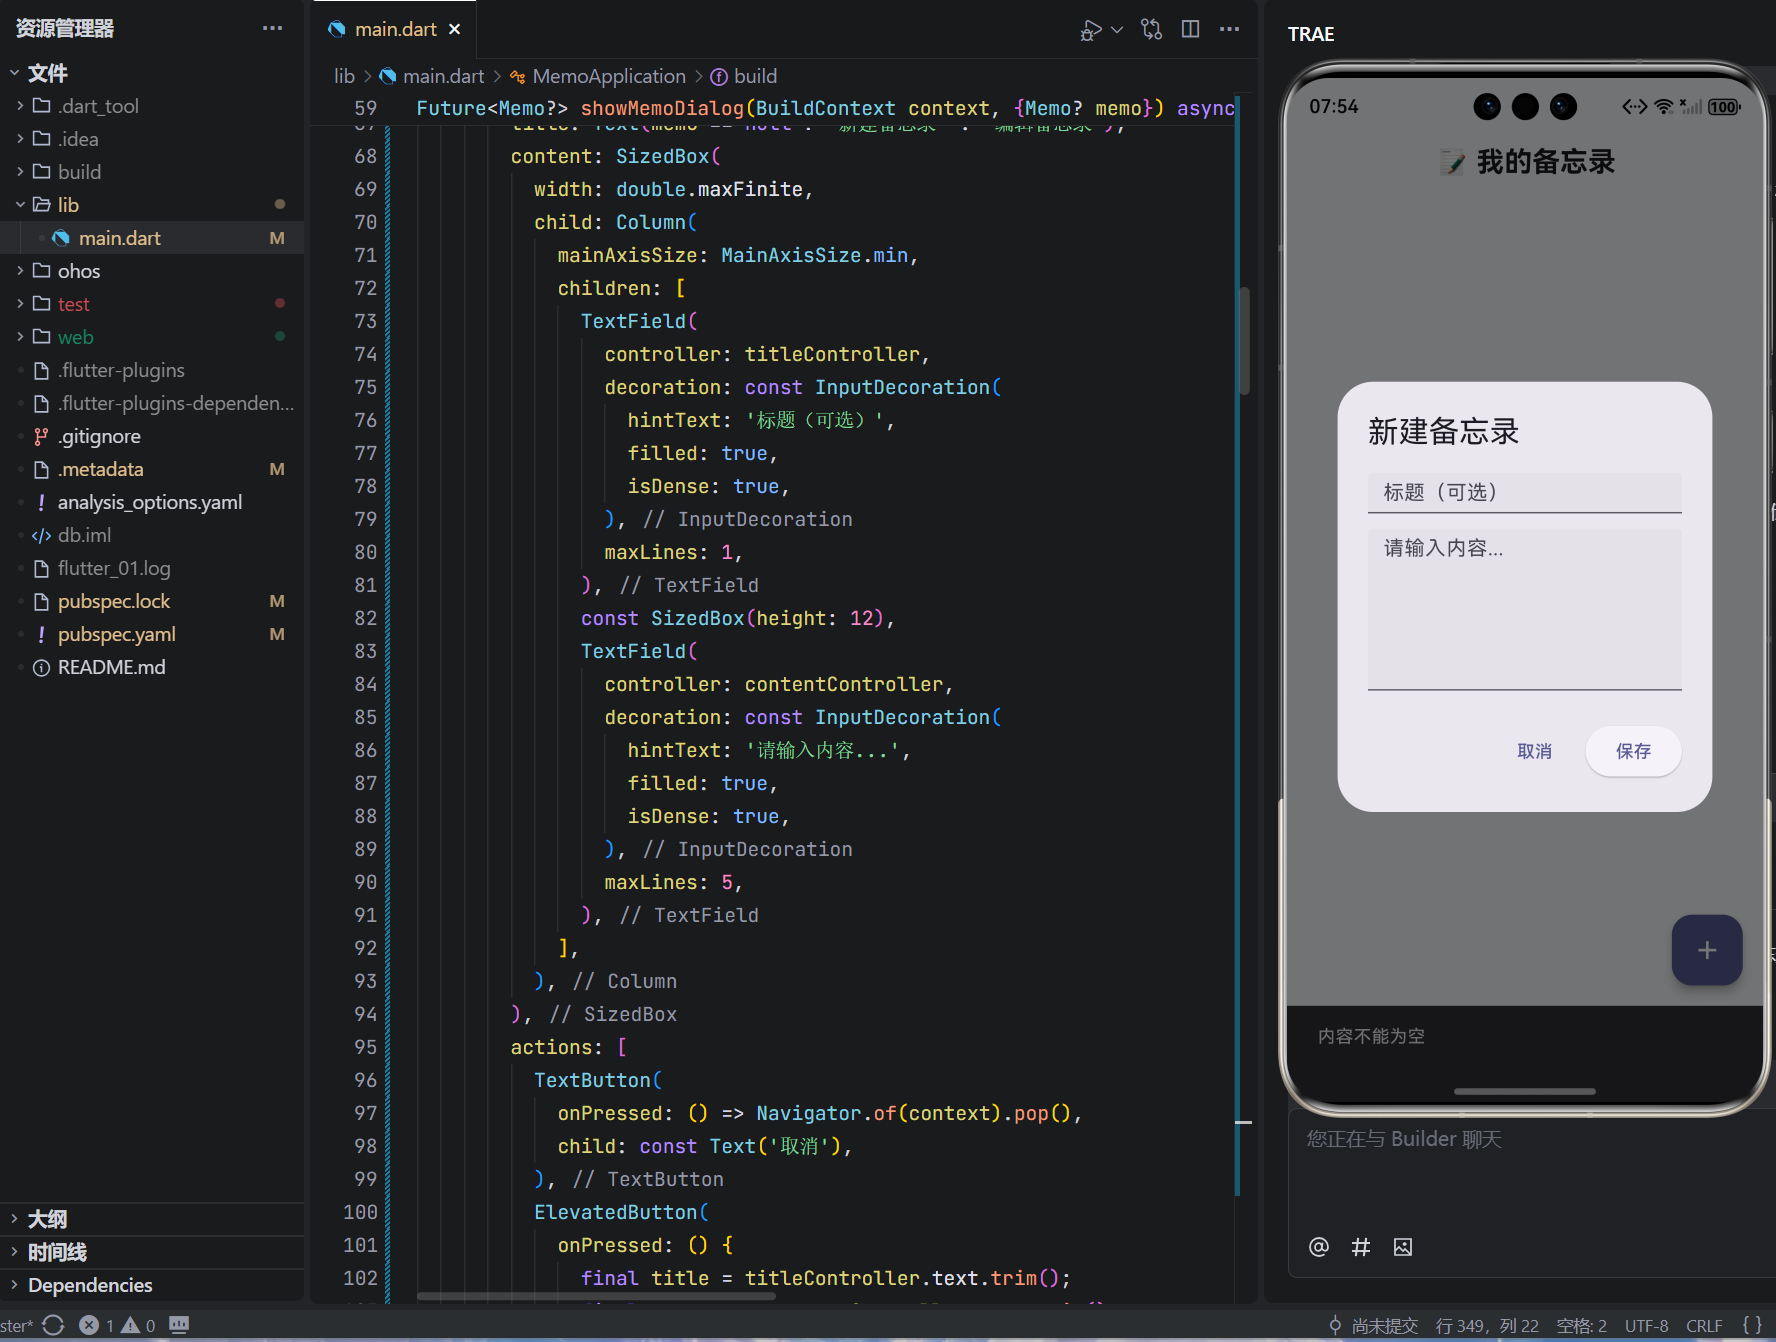Open the .metadata file
This screenshot has width=1776, height=1342.
tap(100, 469)
